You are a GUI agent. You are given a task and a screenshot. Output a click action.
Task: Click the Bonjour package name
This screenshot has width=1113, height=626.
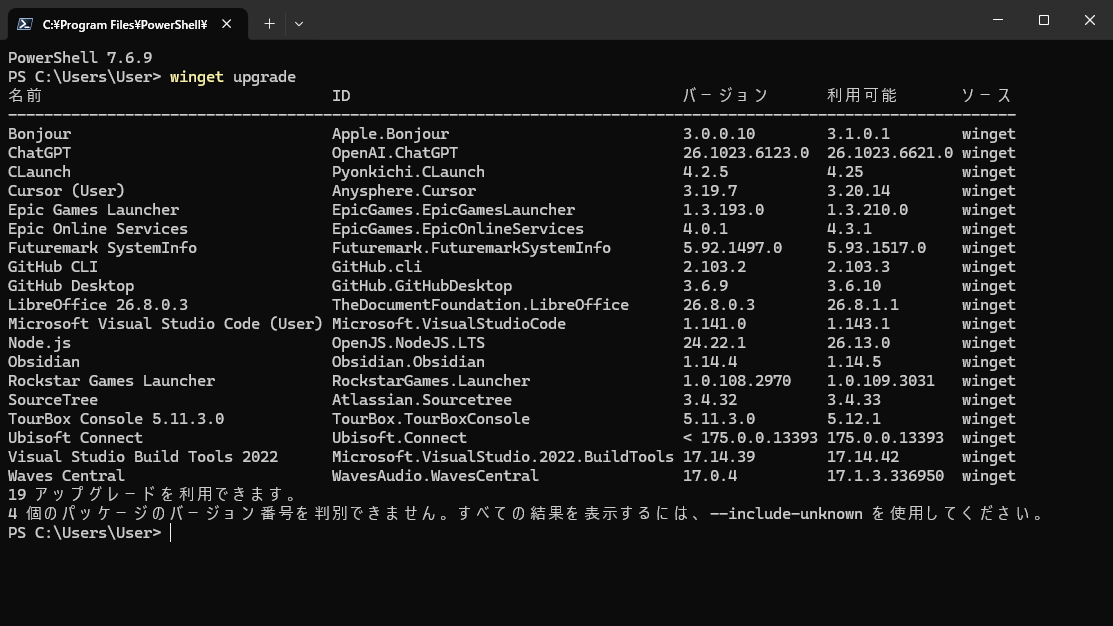pos(40,134)
